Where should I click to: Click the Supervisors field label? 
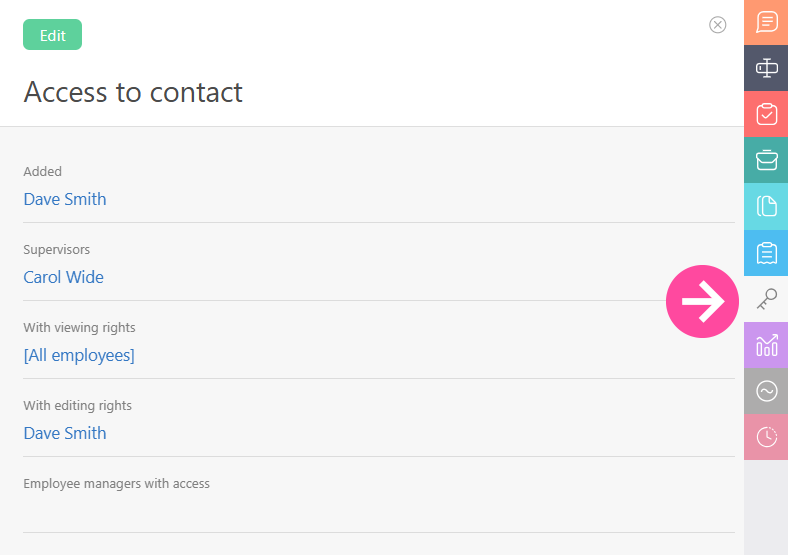pyautogui.click(x=57, y=249)
